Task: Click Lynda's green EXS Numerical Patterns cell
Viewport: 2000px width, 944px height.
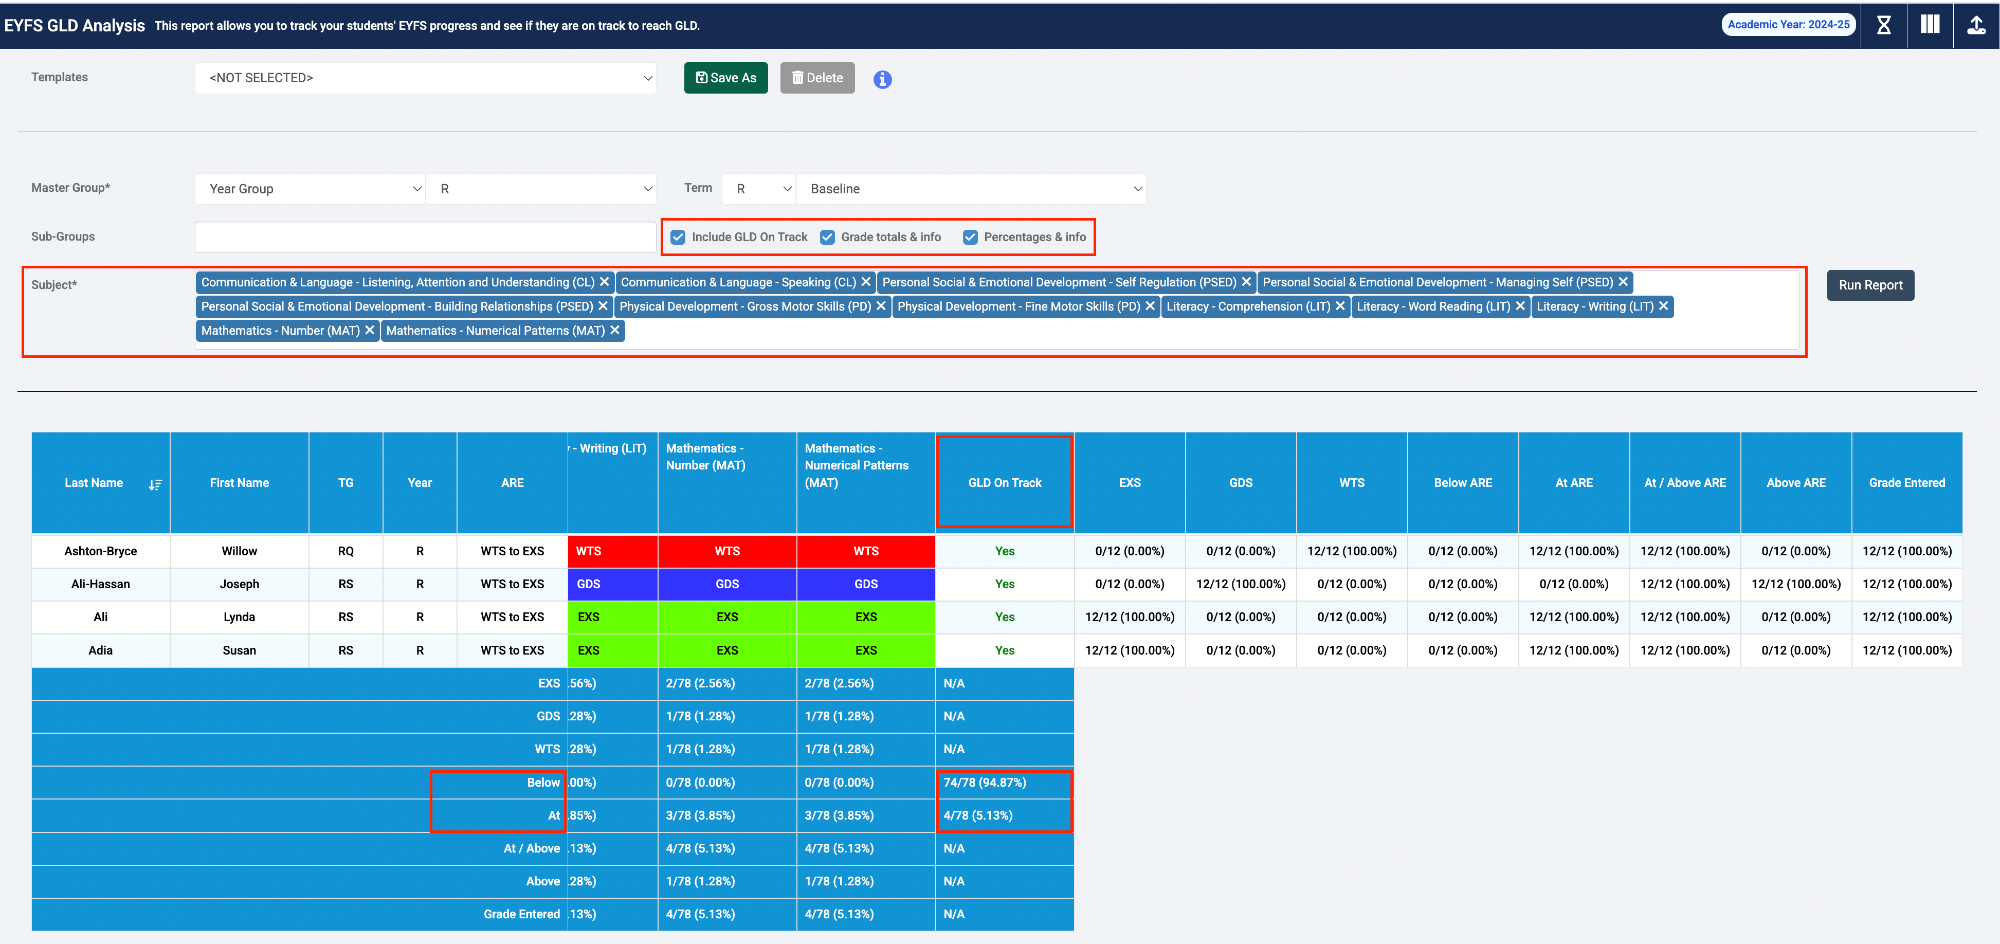Action: (x=866, y=617)
